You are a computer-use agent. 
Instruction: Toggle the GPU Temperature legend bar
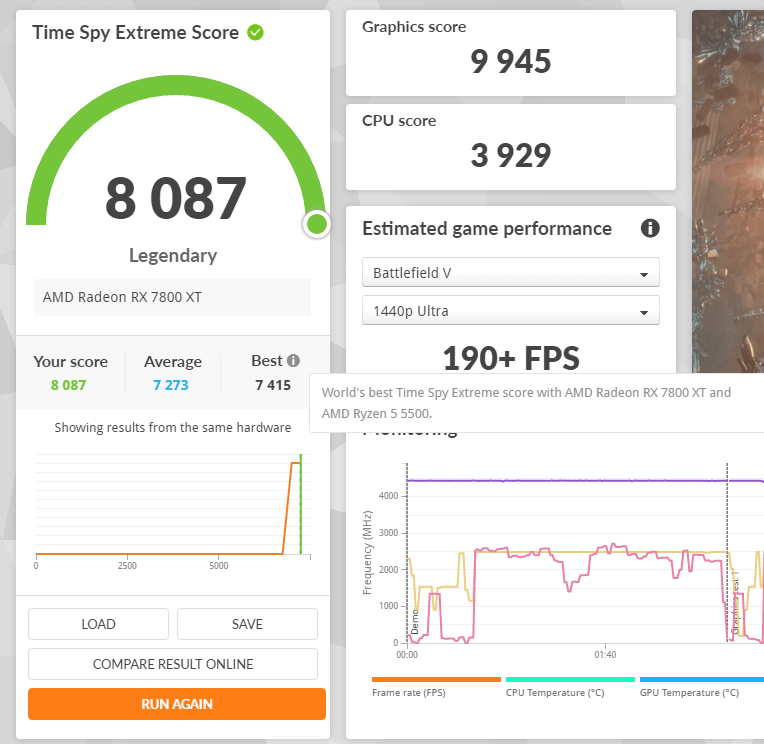702,679
